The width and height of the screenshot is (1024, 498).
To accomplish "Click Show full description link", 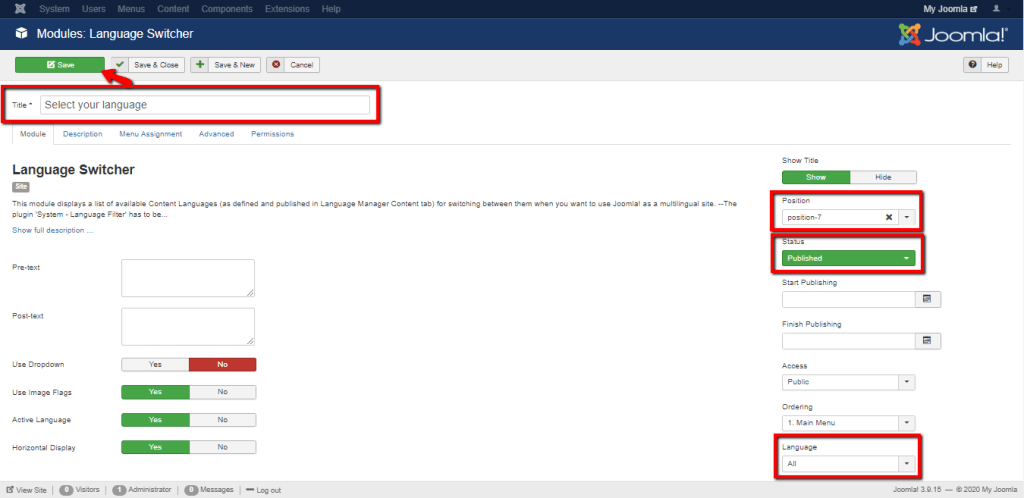I will pyautogui.click(x=52, y=230).
